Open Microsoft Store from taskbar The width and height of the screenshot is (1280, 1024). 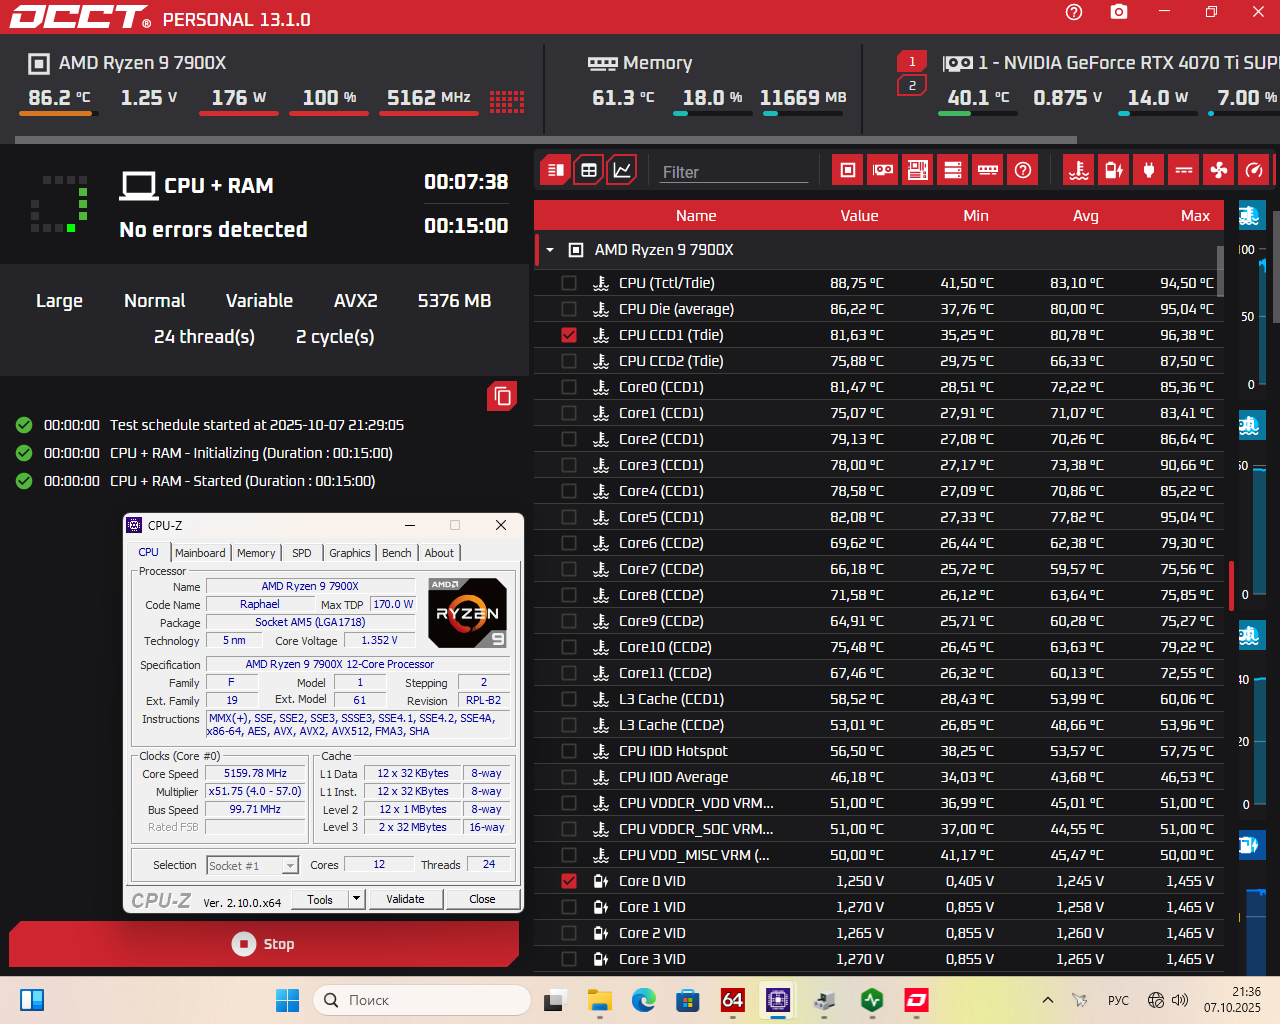pos(687,1000)
